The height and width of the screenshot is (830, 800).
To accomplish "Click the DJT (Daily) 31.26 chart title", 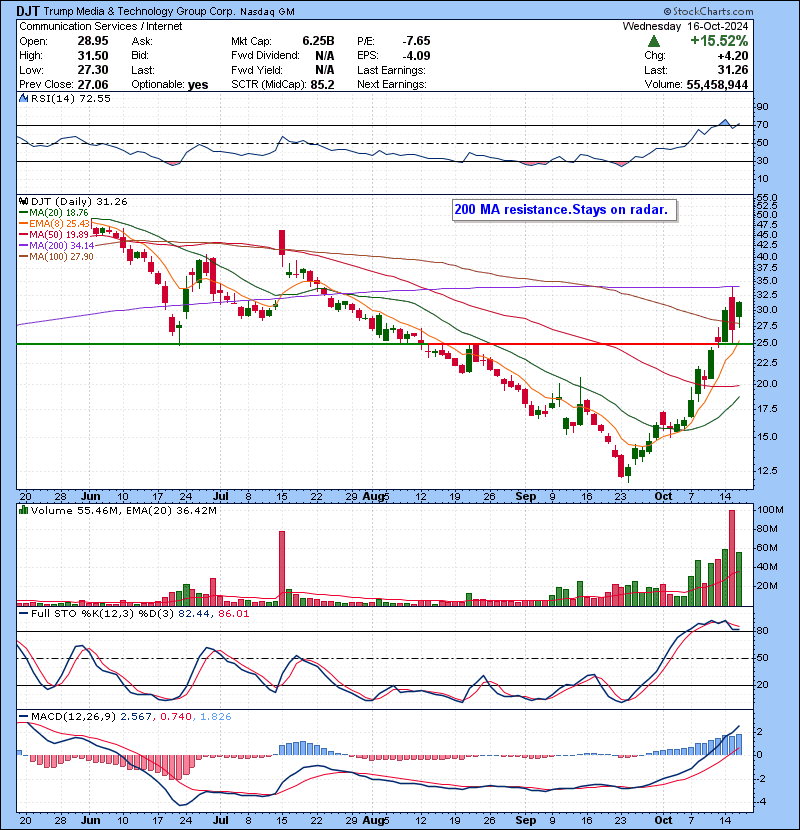I will tap(79, 202).
